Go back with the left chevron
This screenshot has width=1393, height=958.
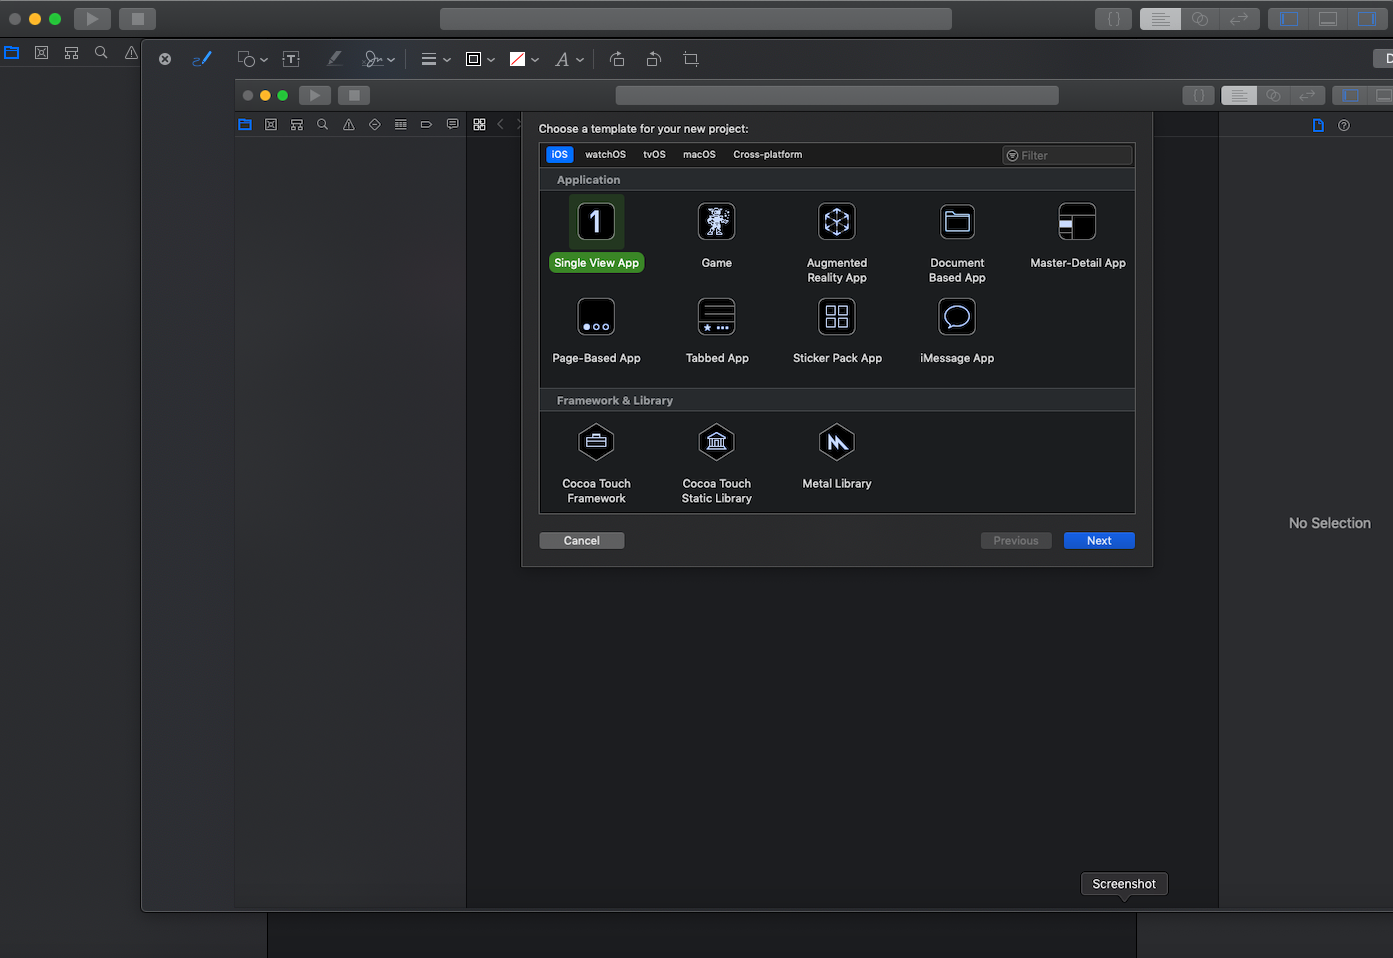pos(501,124)
